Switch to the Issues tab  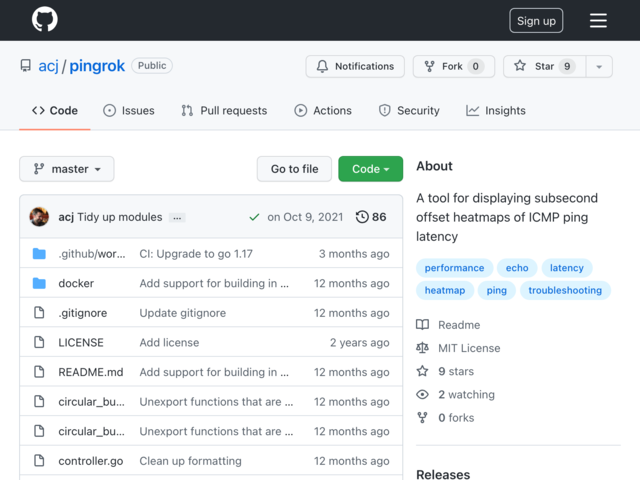(x=129, y=111)
